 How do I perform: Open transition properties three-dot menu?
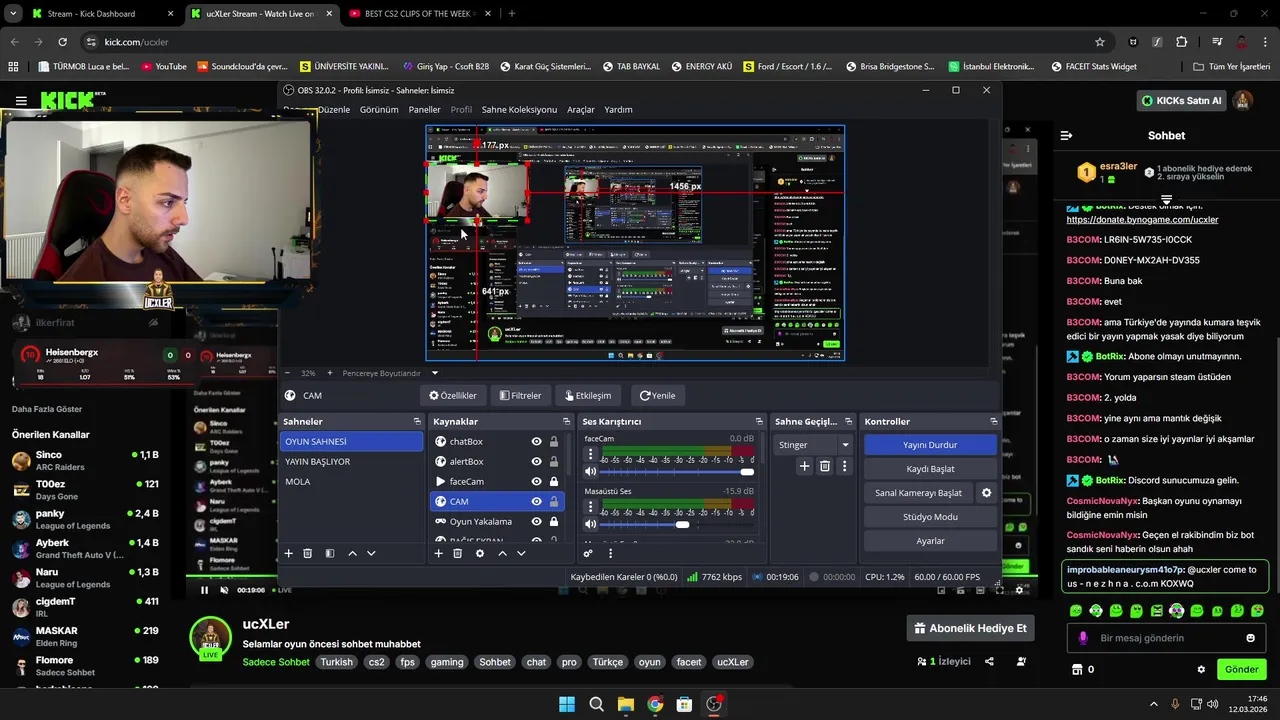tap(844, 466)
